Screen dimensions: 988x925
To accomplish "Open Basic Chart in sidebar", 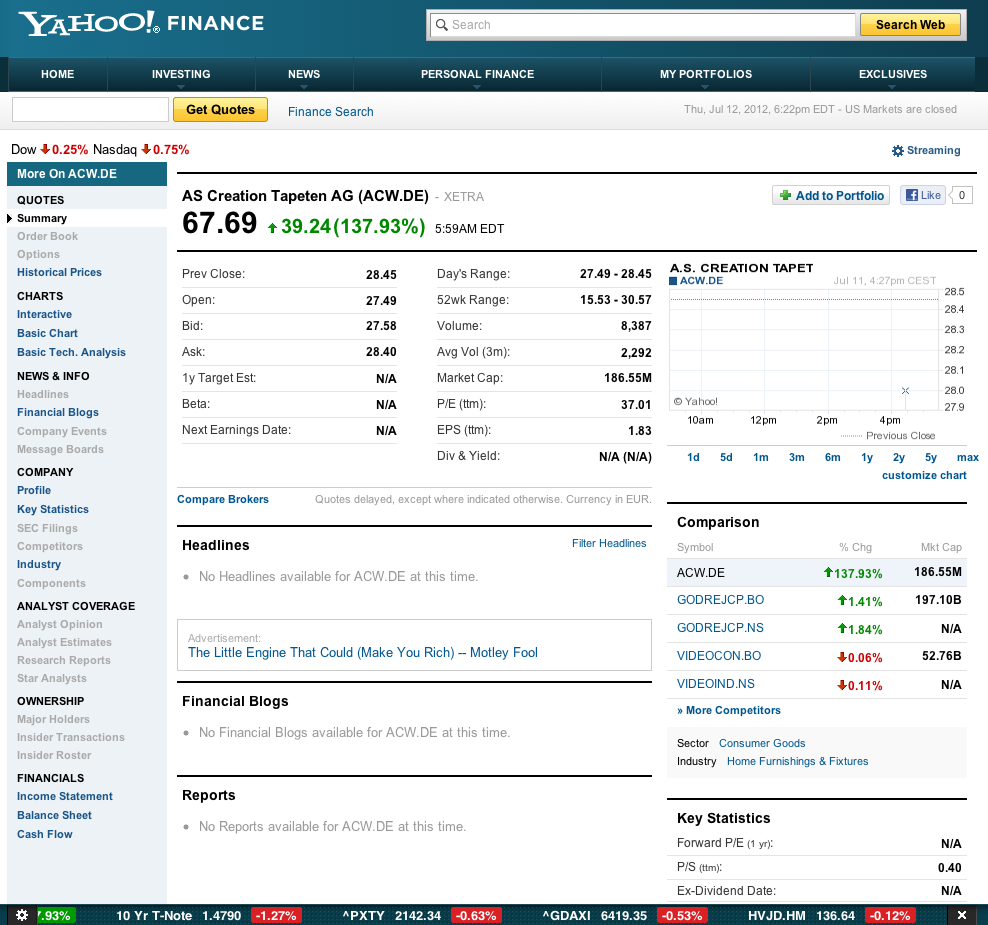I will (47, 333).
